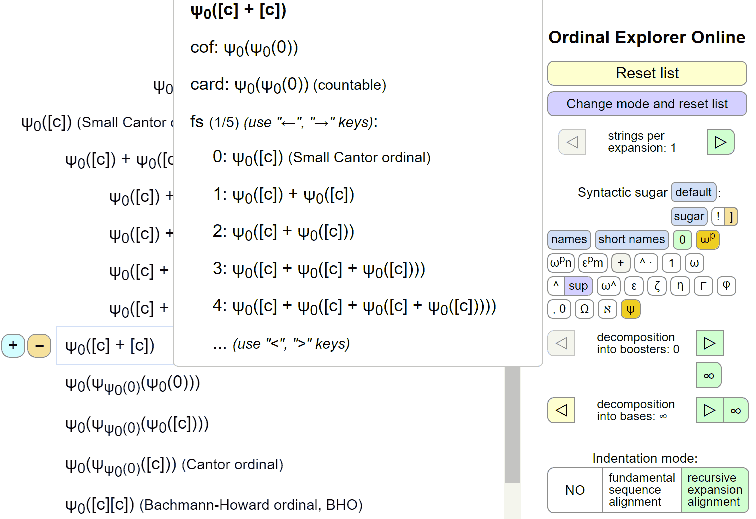The height and width of the screenshot is (519, 756).
Task: Decrease decomposition into boosters with left arrow
Action: pos(561,343)
